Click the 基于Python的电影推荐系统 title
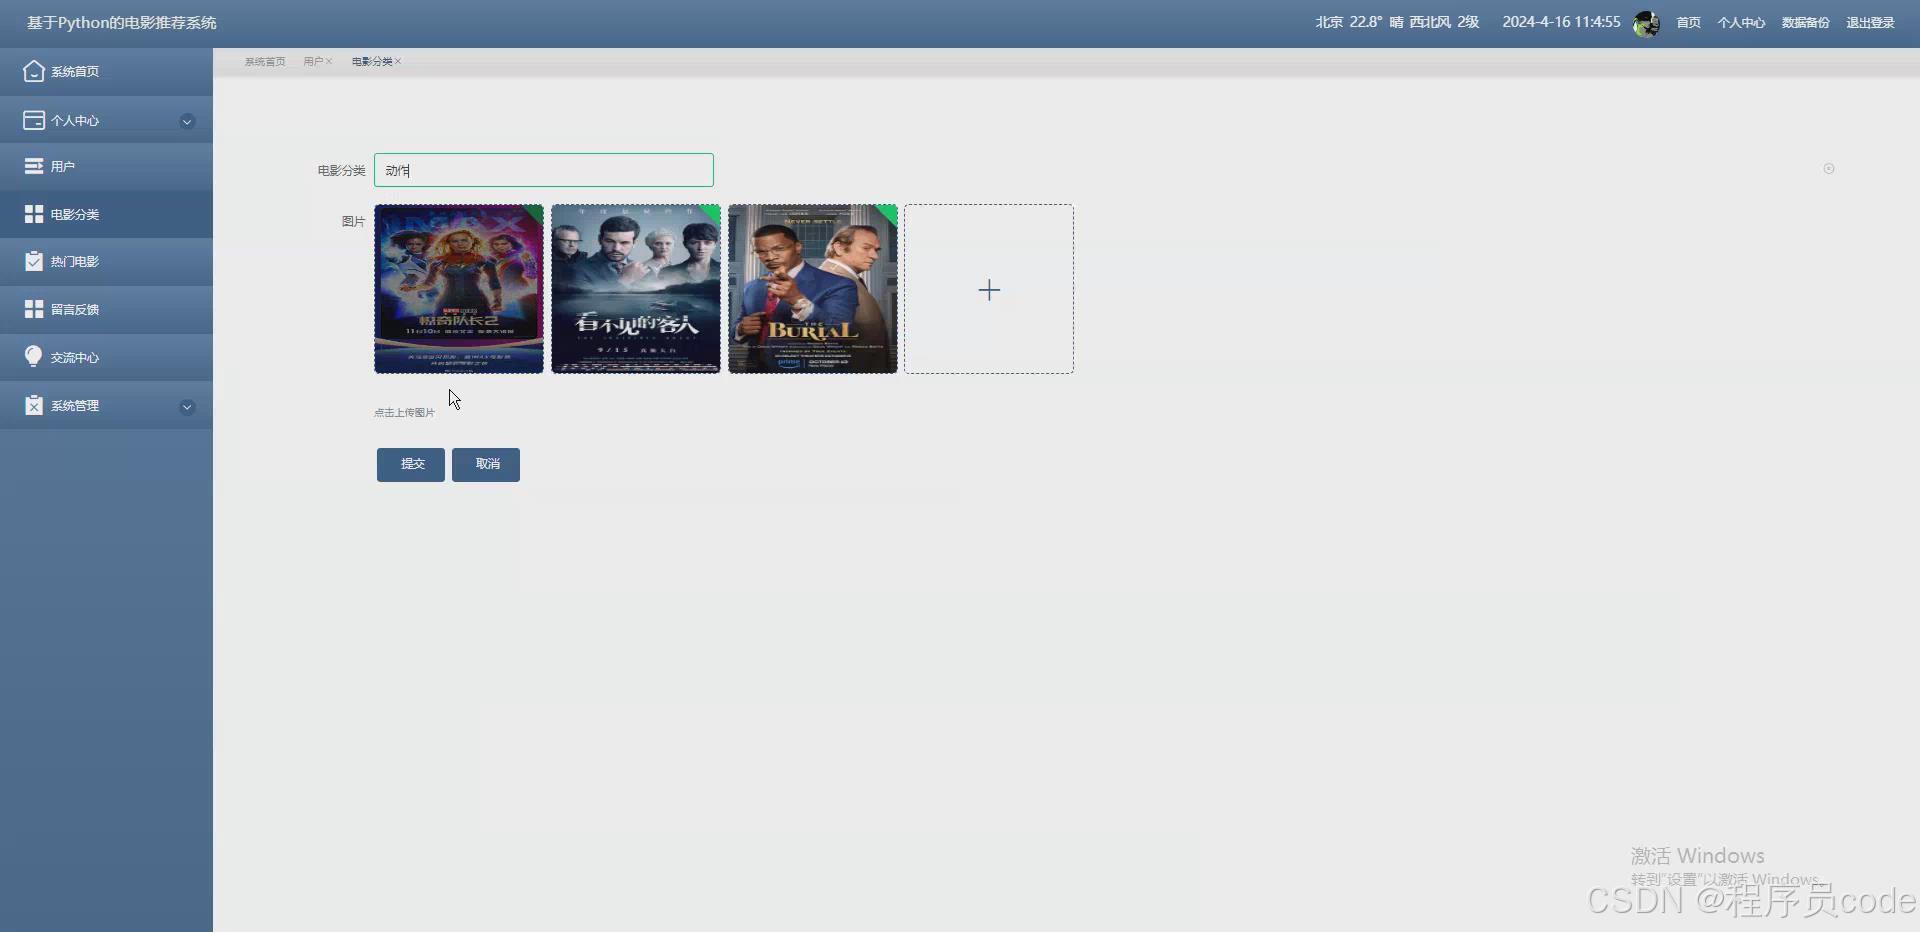This screenshot has width=1920, height=932. (x=121, y=23)
